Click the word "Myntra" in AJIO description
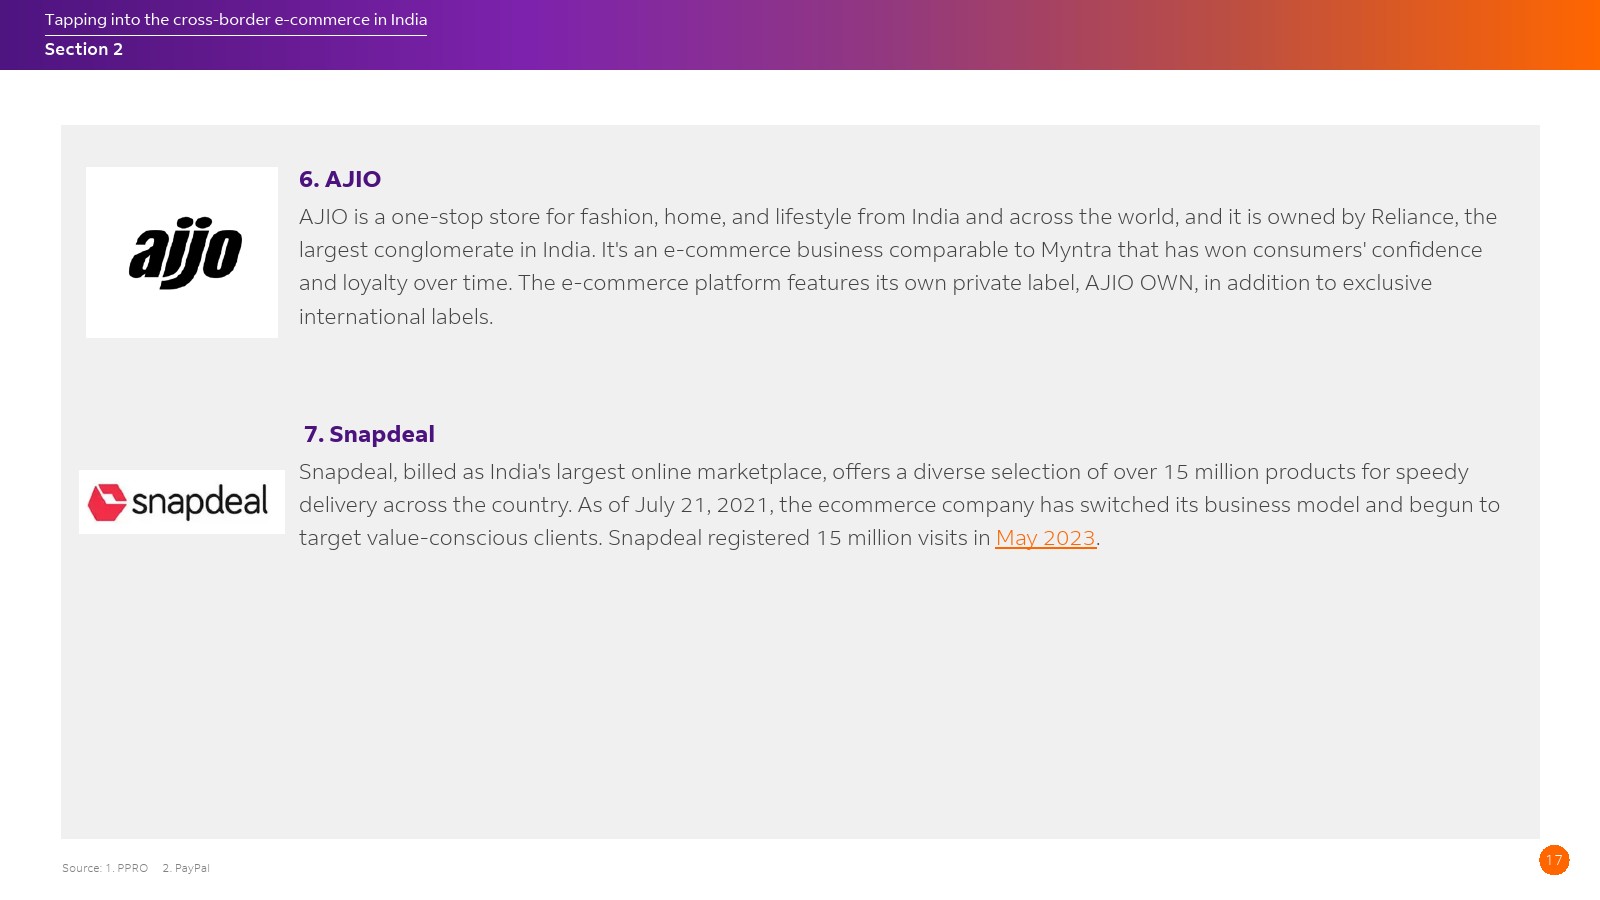The width and height of the screenshot is (1600, 900). coord(1076,250)
